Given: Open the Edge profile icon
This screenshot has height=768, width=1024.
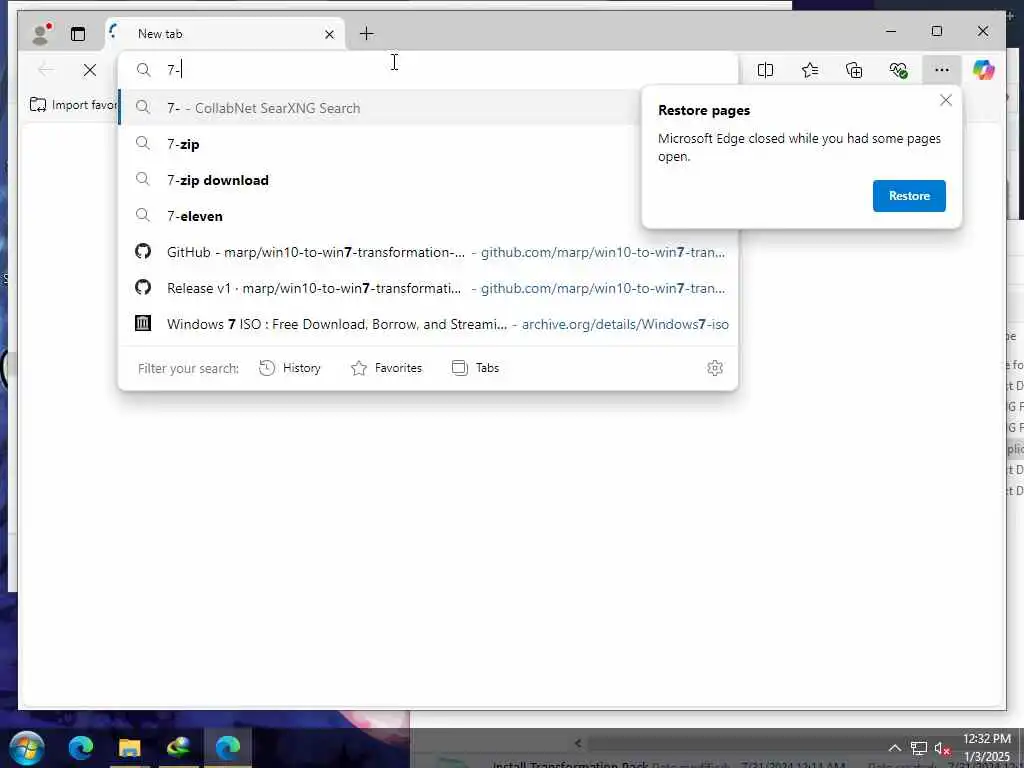Looking at the screenshot, I should pyautogui.click(x=42, y=33).
